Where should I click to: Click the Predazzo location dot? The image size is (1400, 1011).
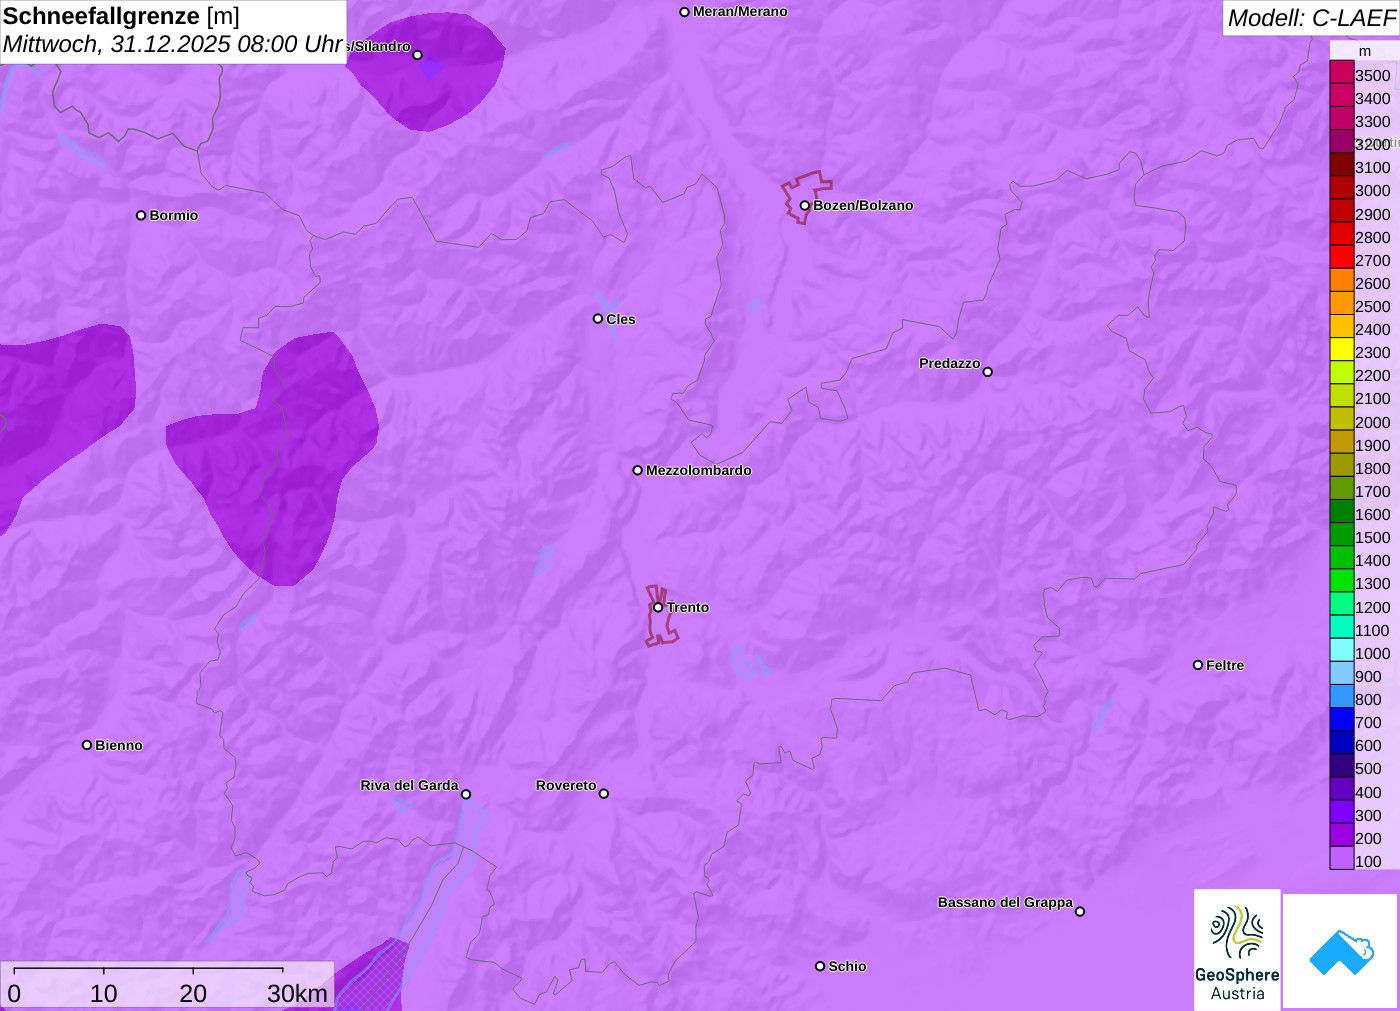click(988, 372)
